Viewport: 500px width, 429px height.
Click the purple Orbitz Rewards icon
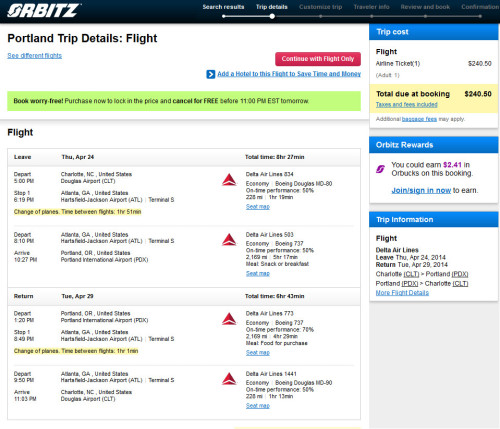point(380,169)
